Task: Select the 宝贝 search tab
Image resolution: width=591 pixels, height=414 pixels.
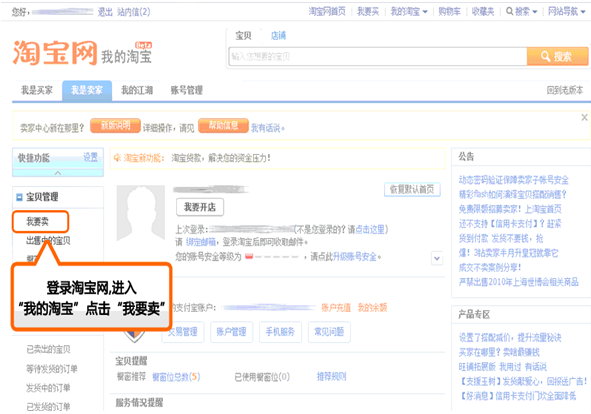Action: coord(243,36)
